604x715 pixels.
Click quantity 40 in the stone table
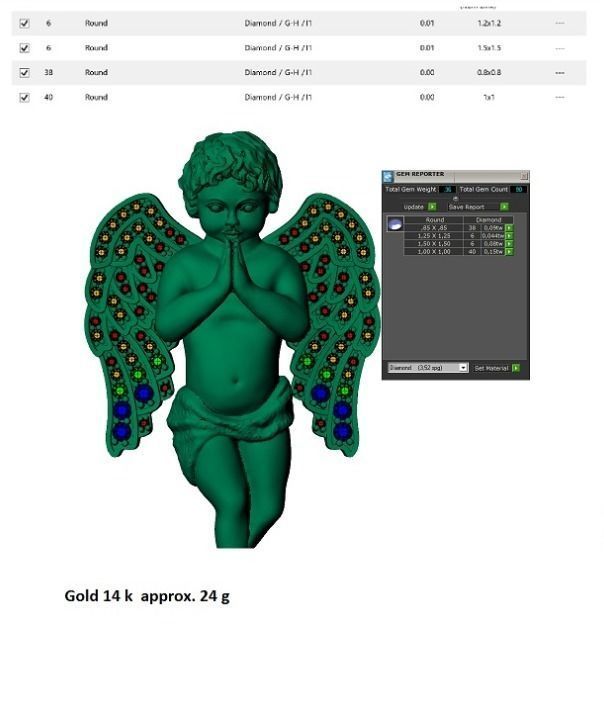[48, 97]
